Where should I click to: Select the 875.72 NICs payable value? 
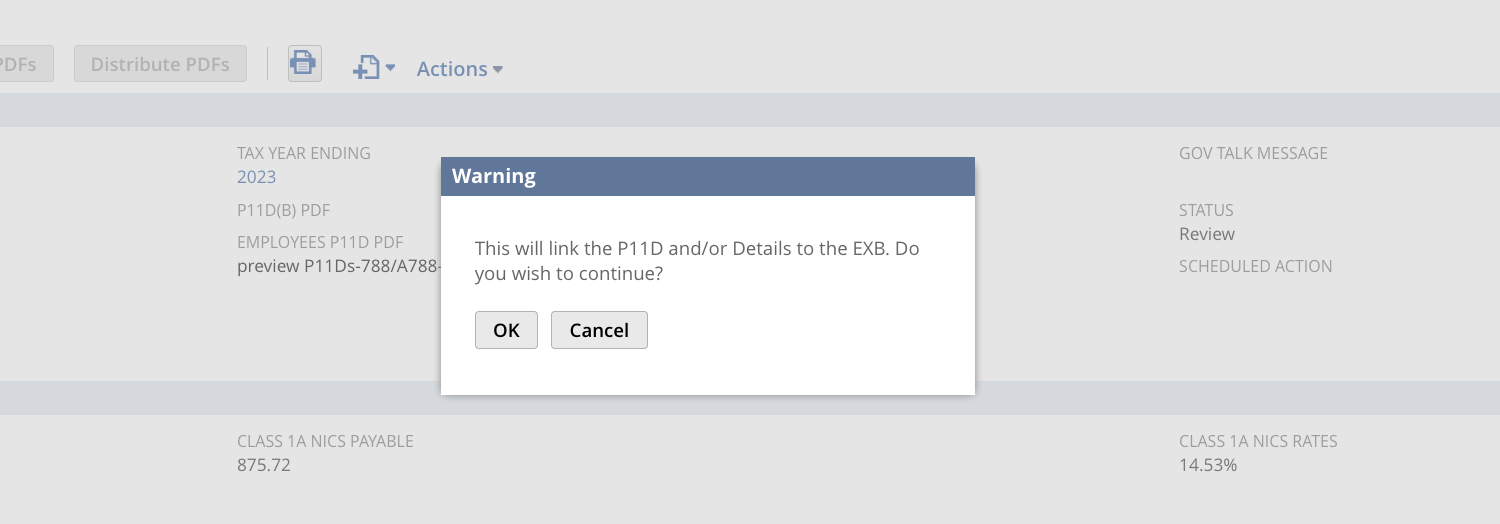click(264, 465)
